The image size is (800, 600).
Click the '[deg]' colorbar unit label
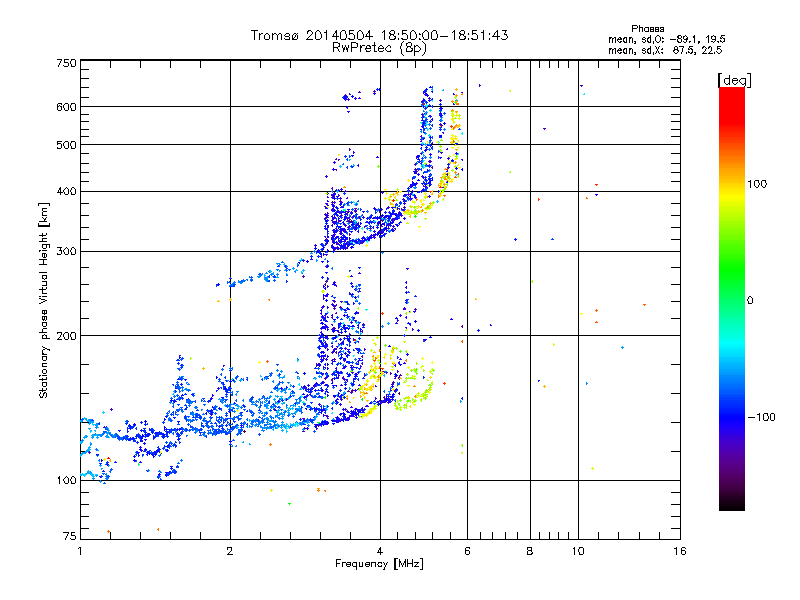734,80
